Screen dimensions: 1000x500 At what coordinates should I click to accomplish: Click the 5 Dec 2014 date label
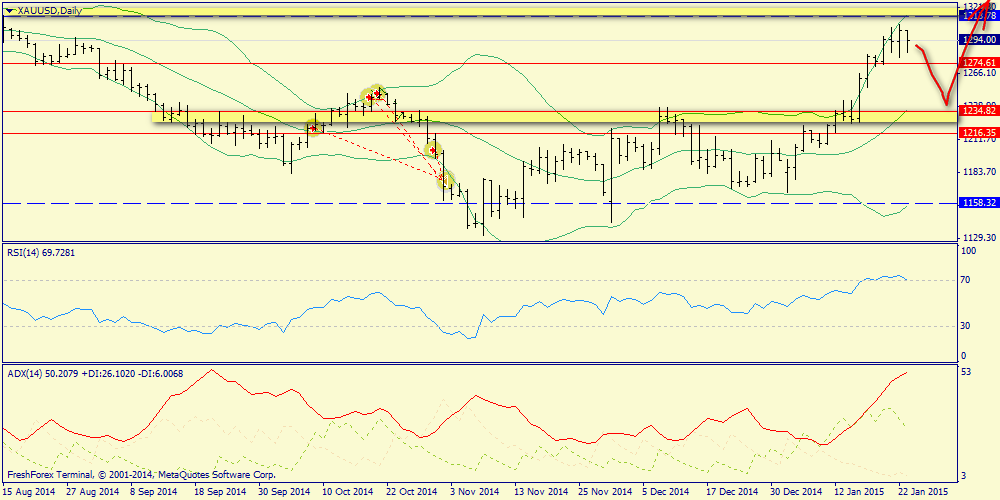click(665, 492)
